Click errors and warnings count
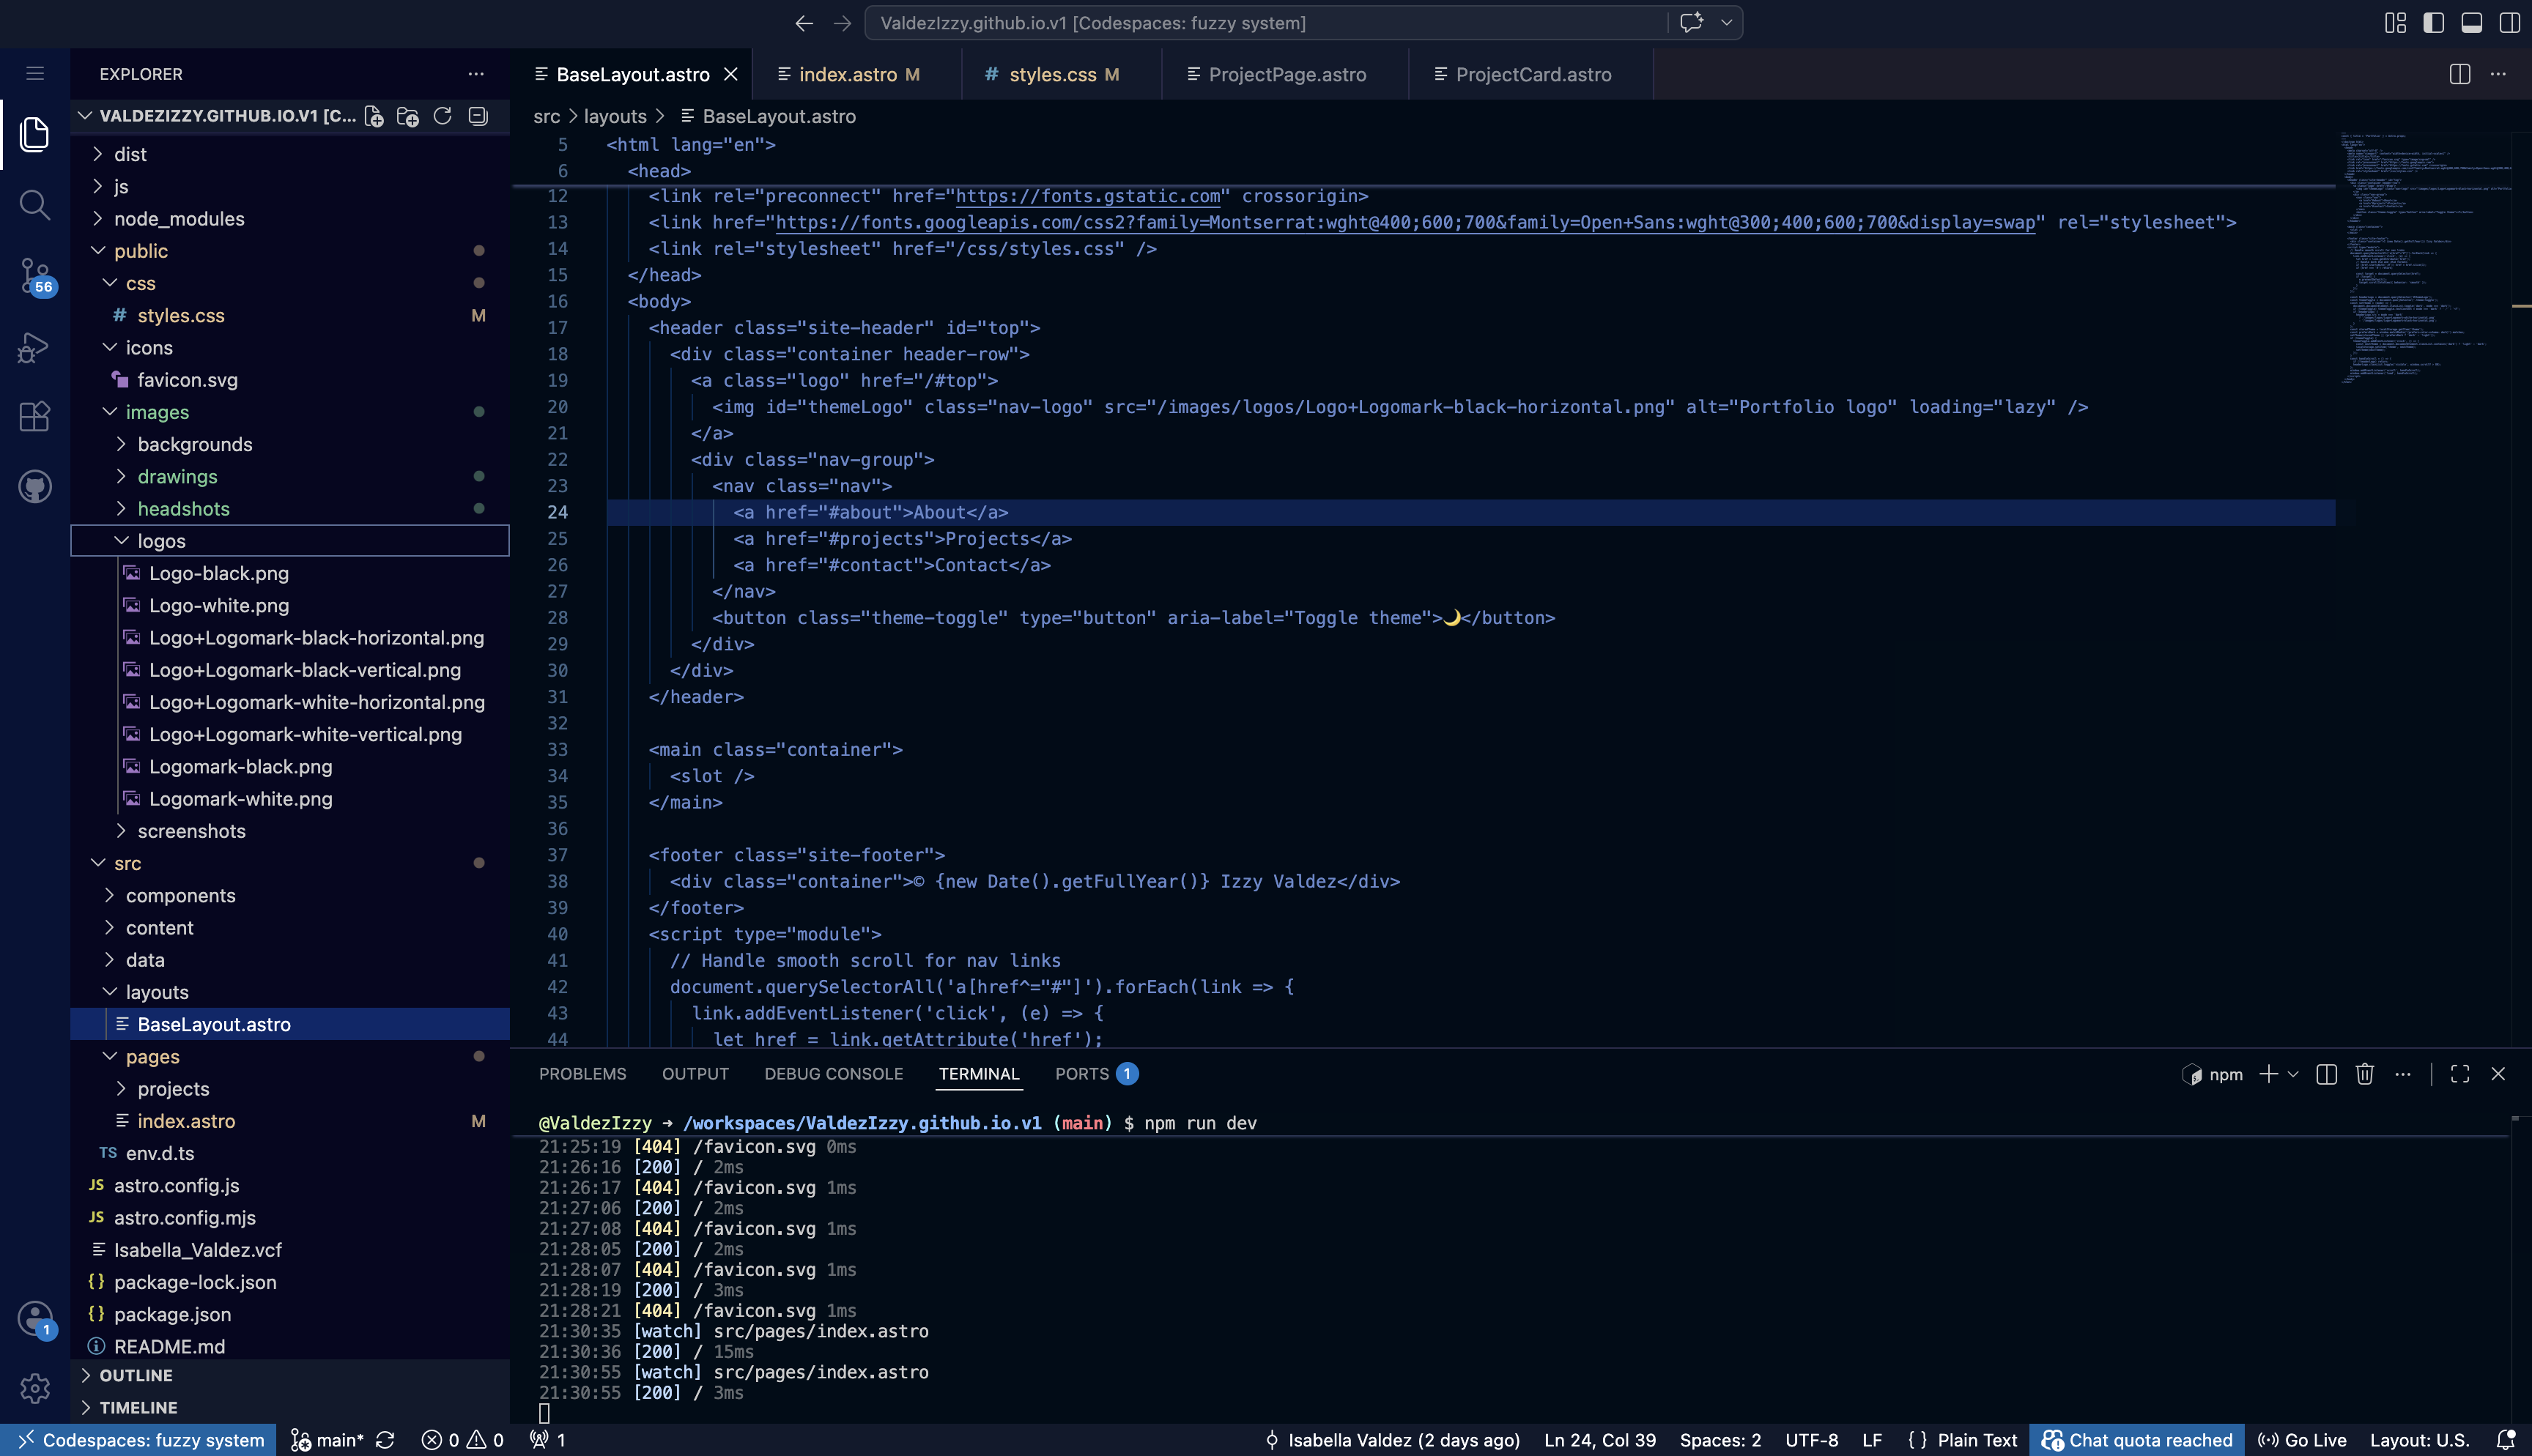This screenshot has width=2532, height=1456. coord(463,1440)
